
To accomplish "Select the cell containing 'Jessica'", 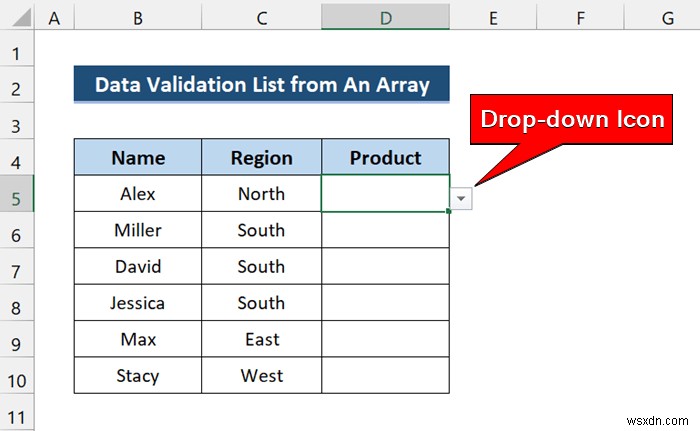I will tap(138, 302).
